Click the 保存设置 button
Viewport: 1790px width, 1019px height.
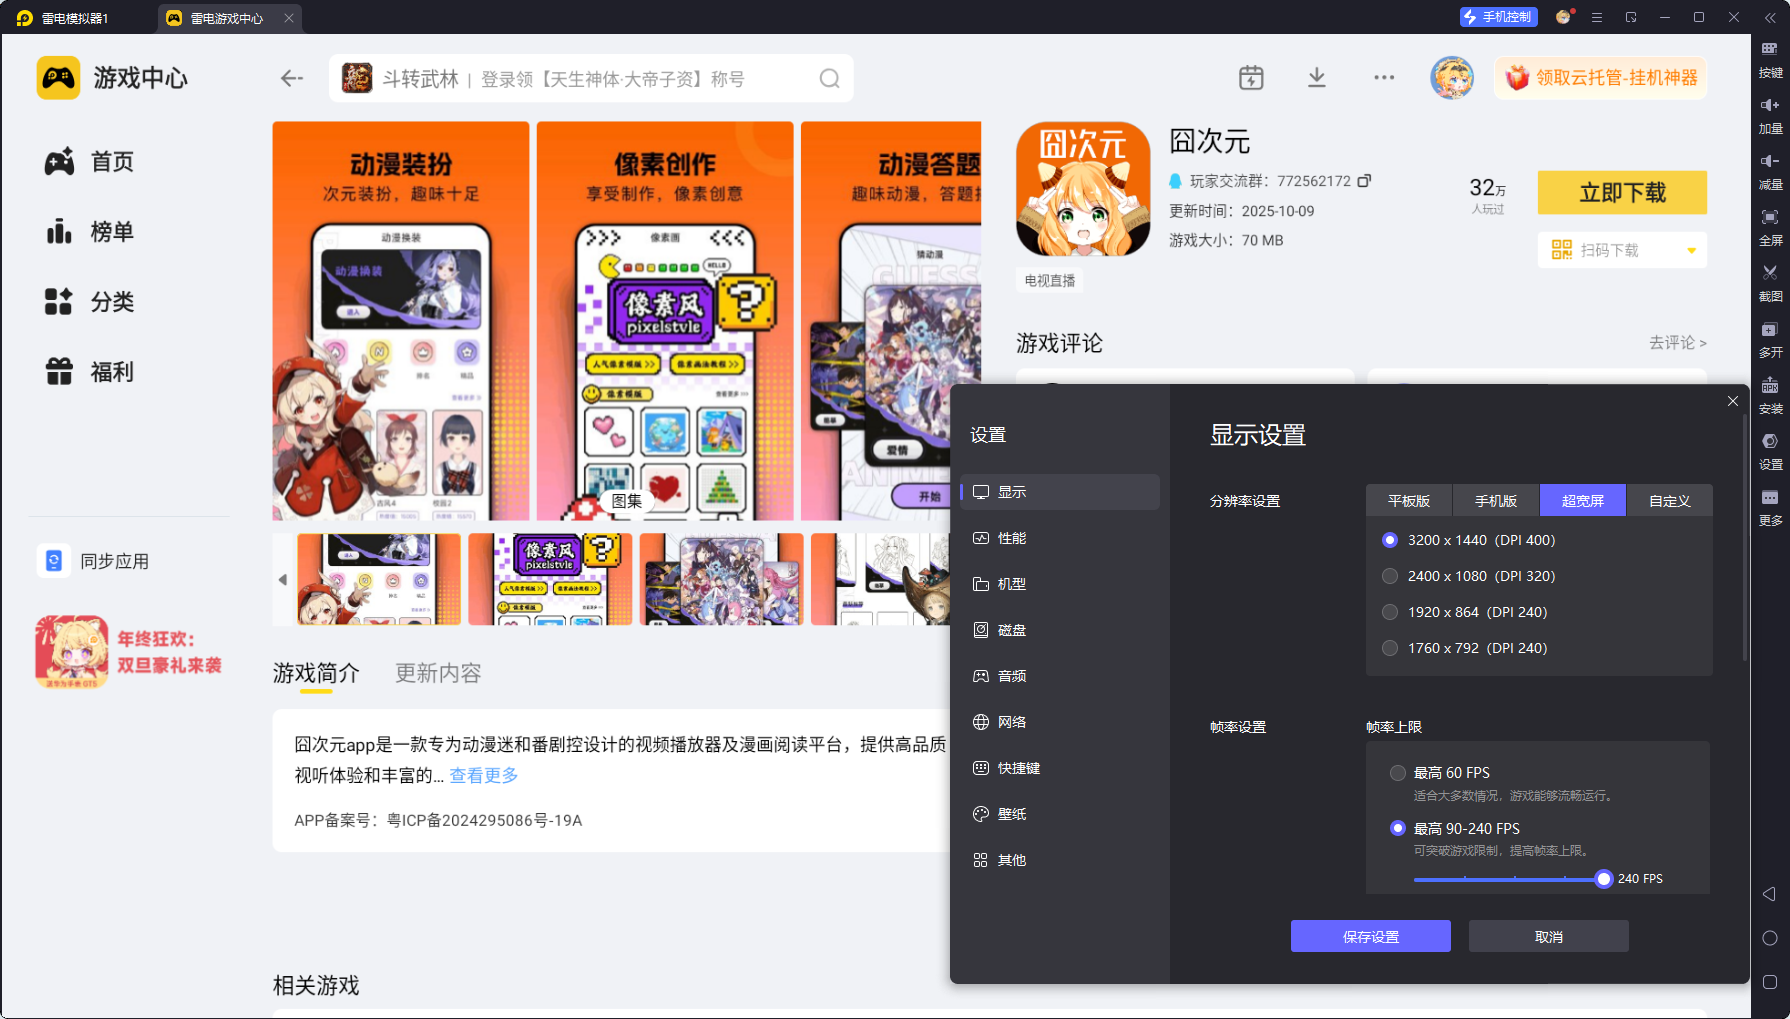(1370, 936)
